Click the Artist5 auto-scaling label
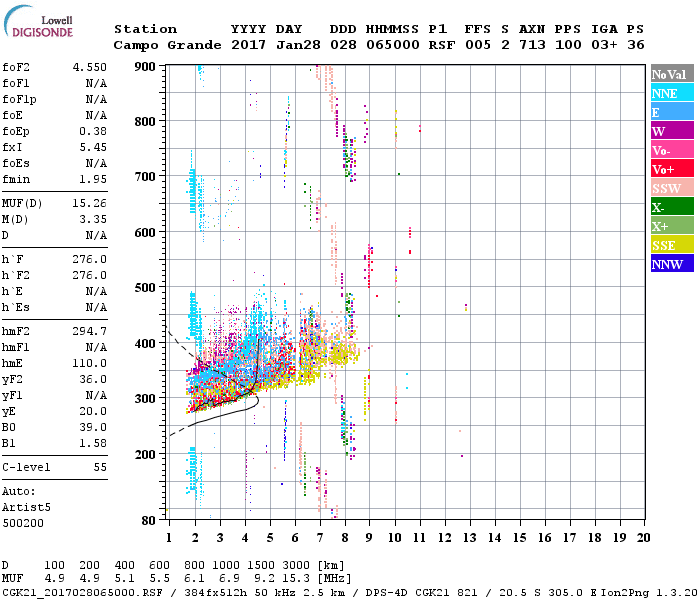The height and width of the screenshot is (600, 700). tap(26, 507)
